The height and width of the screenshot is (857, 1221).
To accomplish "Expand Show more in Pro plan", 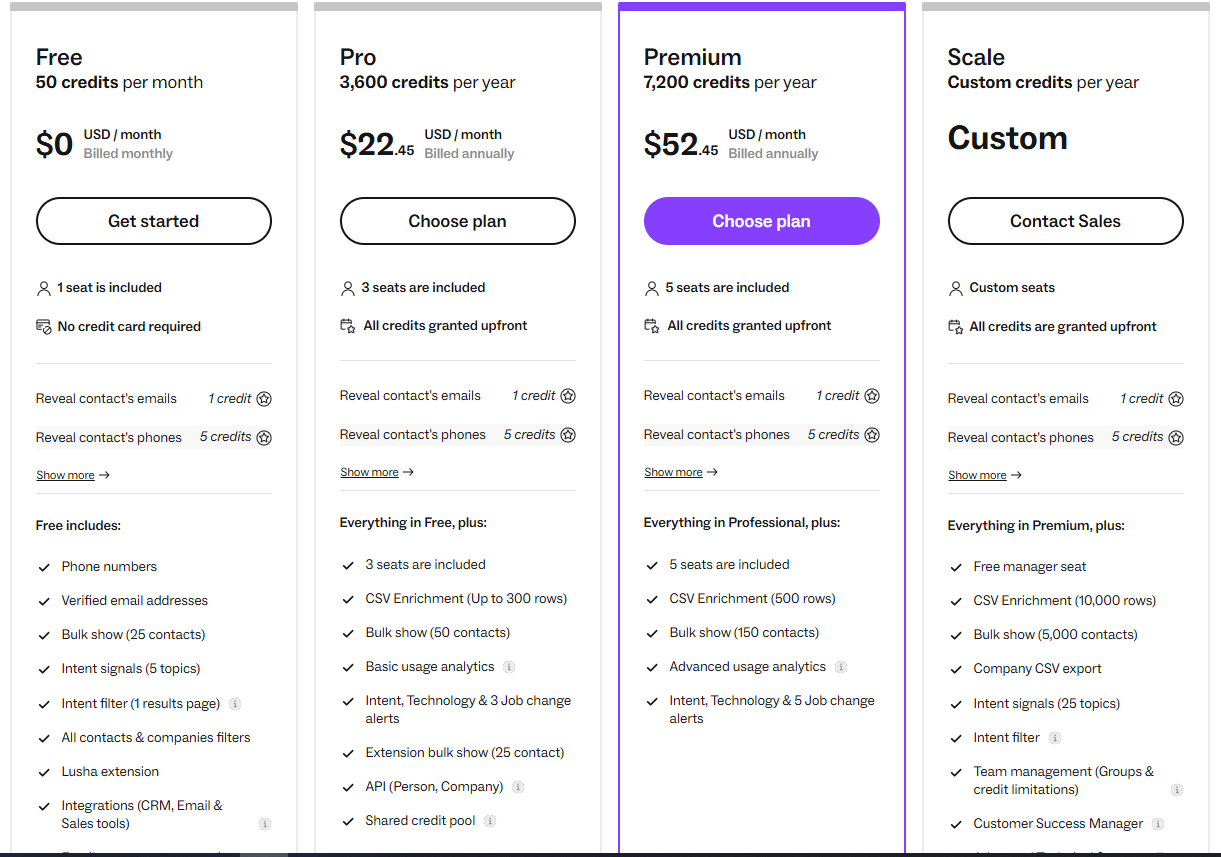I will coord(377,472).
